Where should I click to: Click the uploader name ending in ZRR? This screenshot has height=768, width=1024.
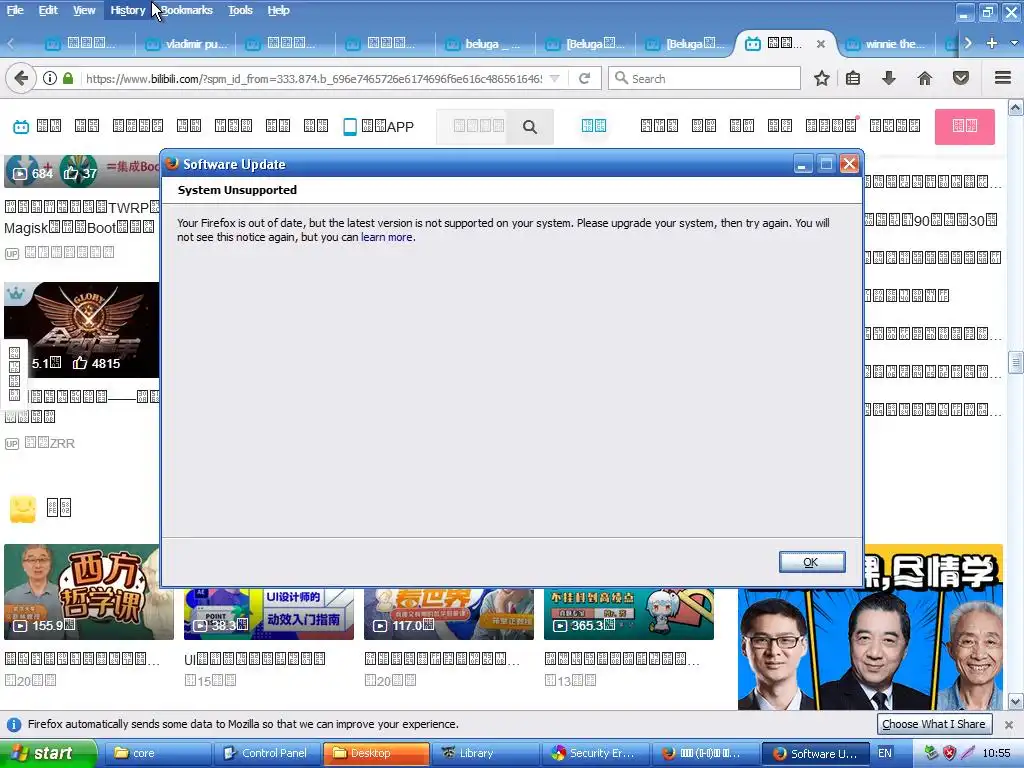(50, 443)
